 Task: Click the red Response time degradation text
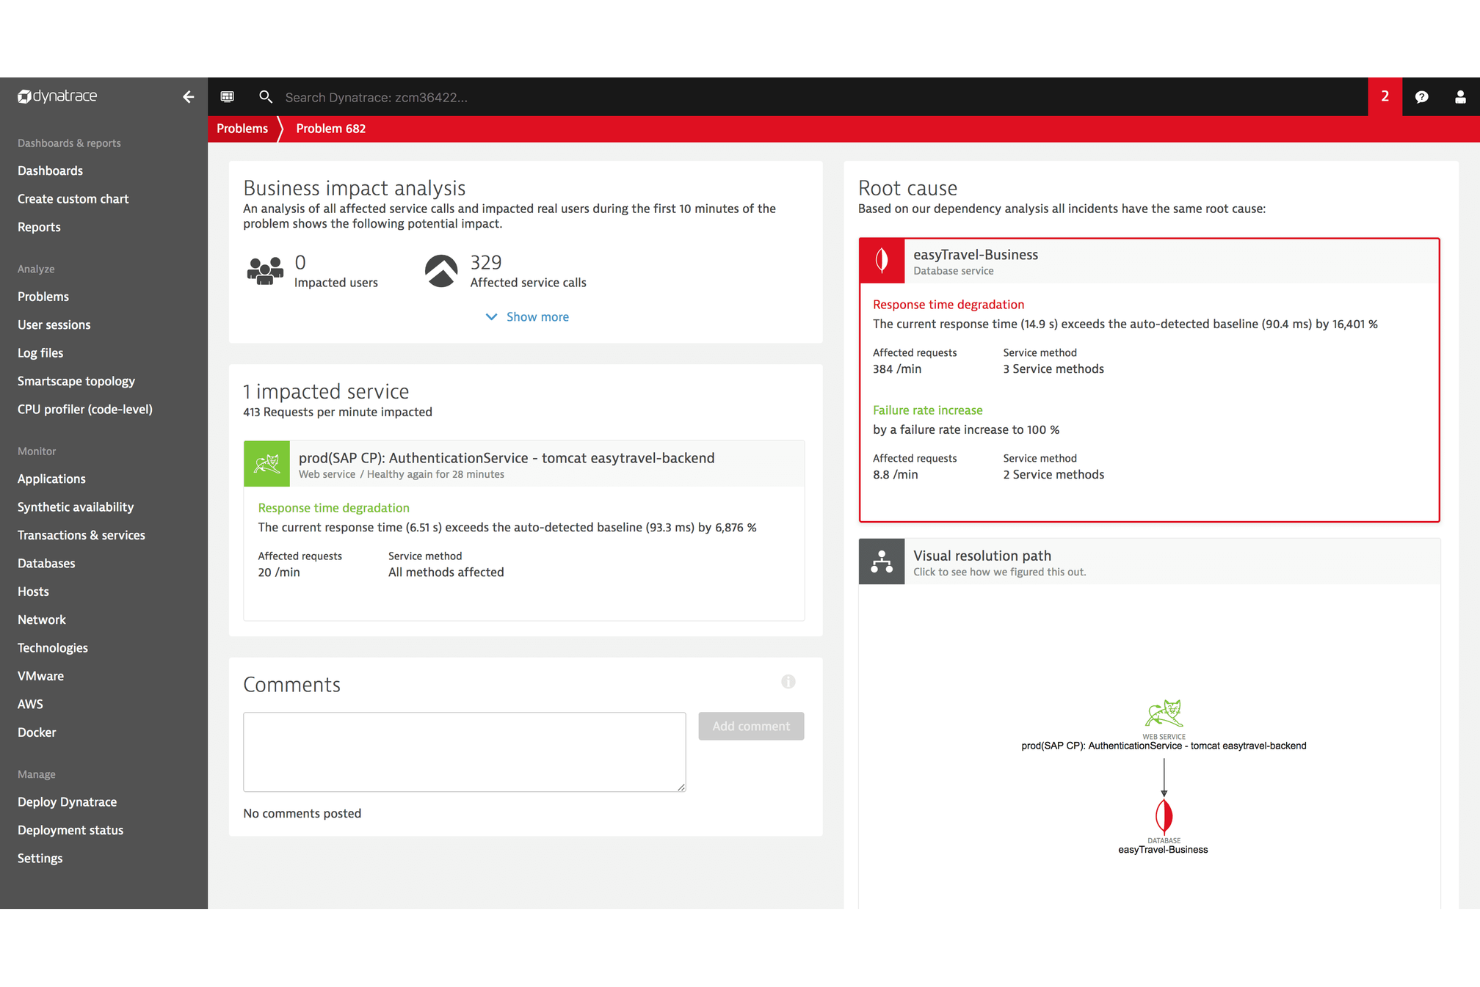tap(948, 305)
